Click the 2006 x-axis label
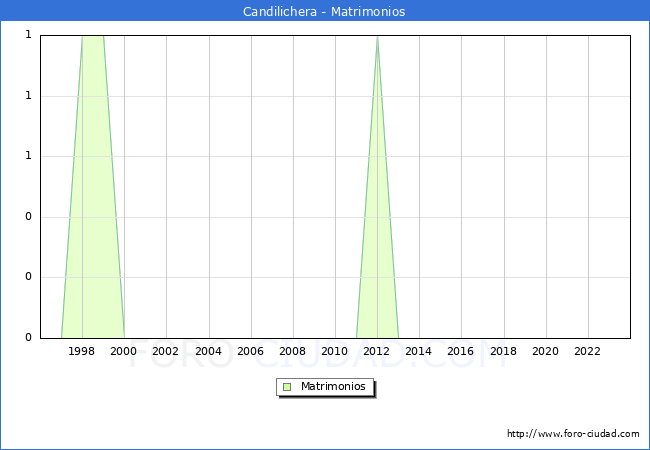The height and width of the screenshot is (450, 650). pos(250,351)
